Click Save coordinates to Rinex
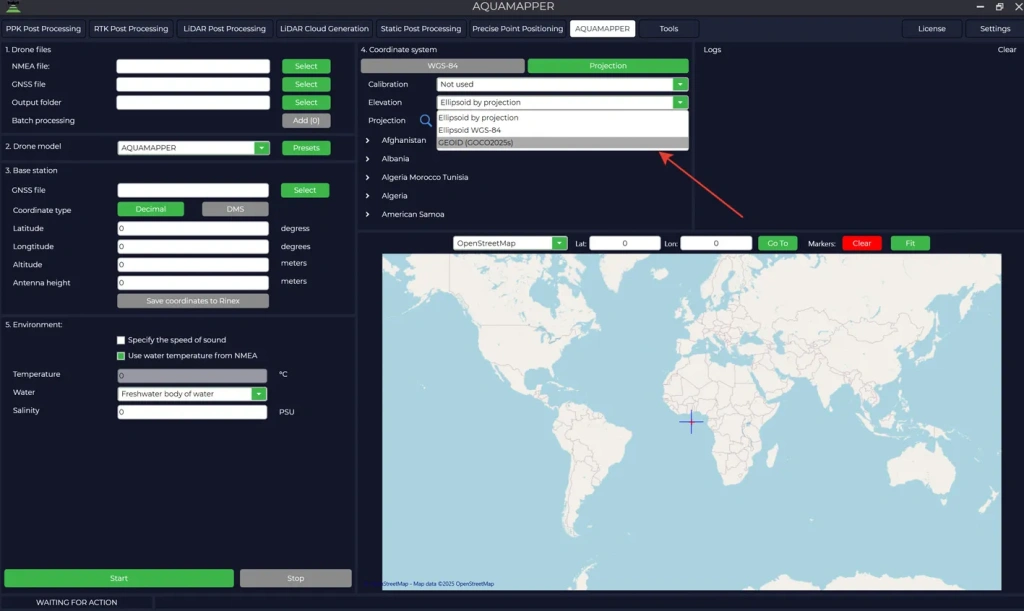This screenshot has width=1024, height=611. click(192, 300)
